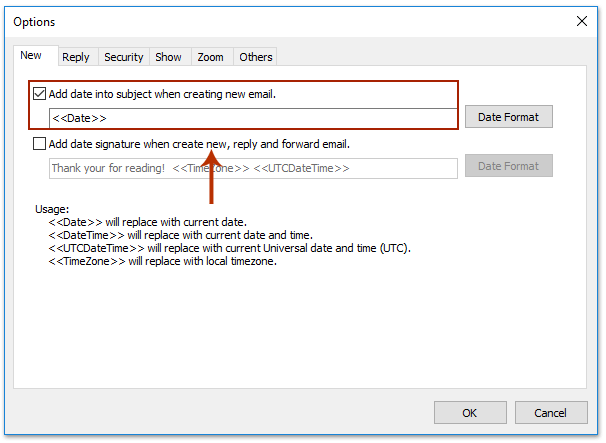Screen dimensions: 606x443
Task: Close the Options dialog with X
Action: (x=581, y=21)
